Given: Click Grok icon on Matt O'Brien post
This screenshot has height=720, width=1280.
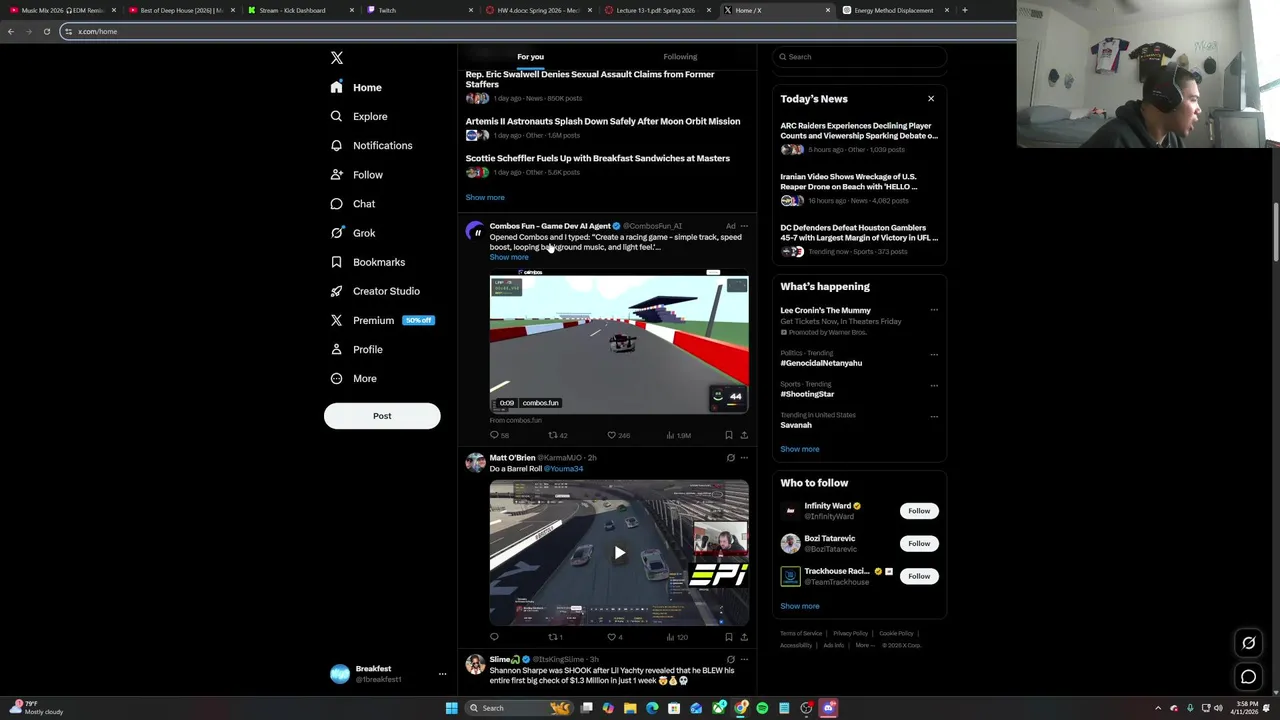Looking at the screenshot, I should pos(730,458).
